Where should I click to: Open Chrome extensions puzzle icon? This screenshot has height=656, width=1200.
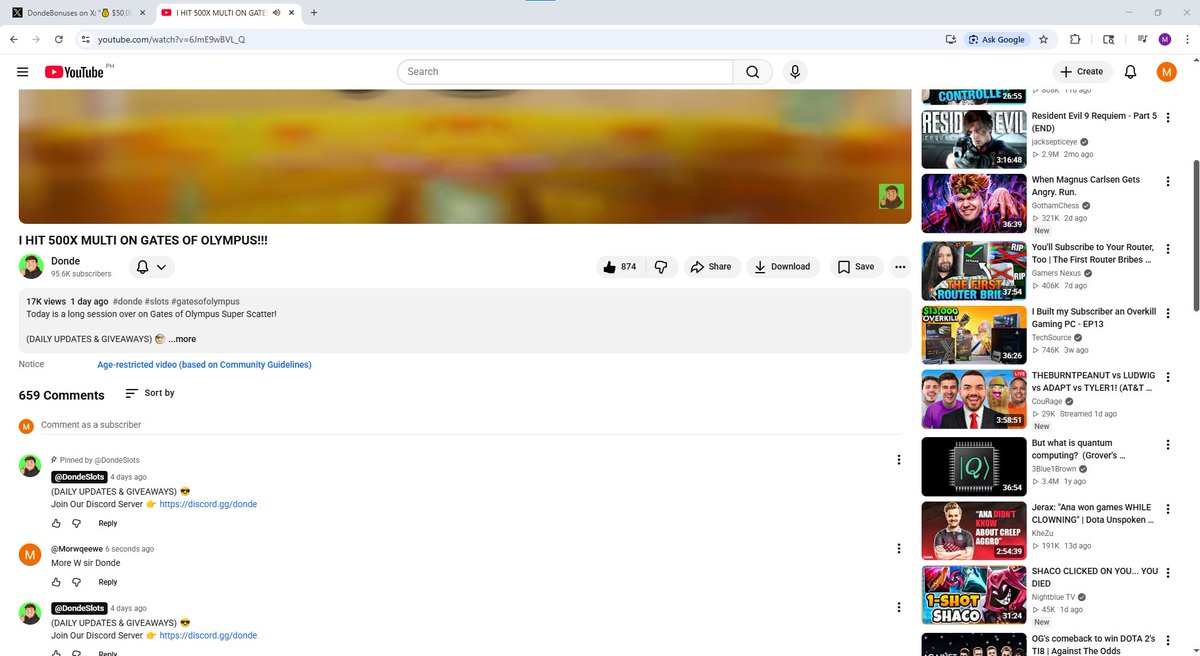point(1075,39)
